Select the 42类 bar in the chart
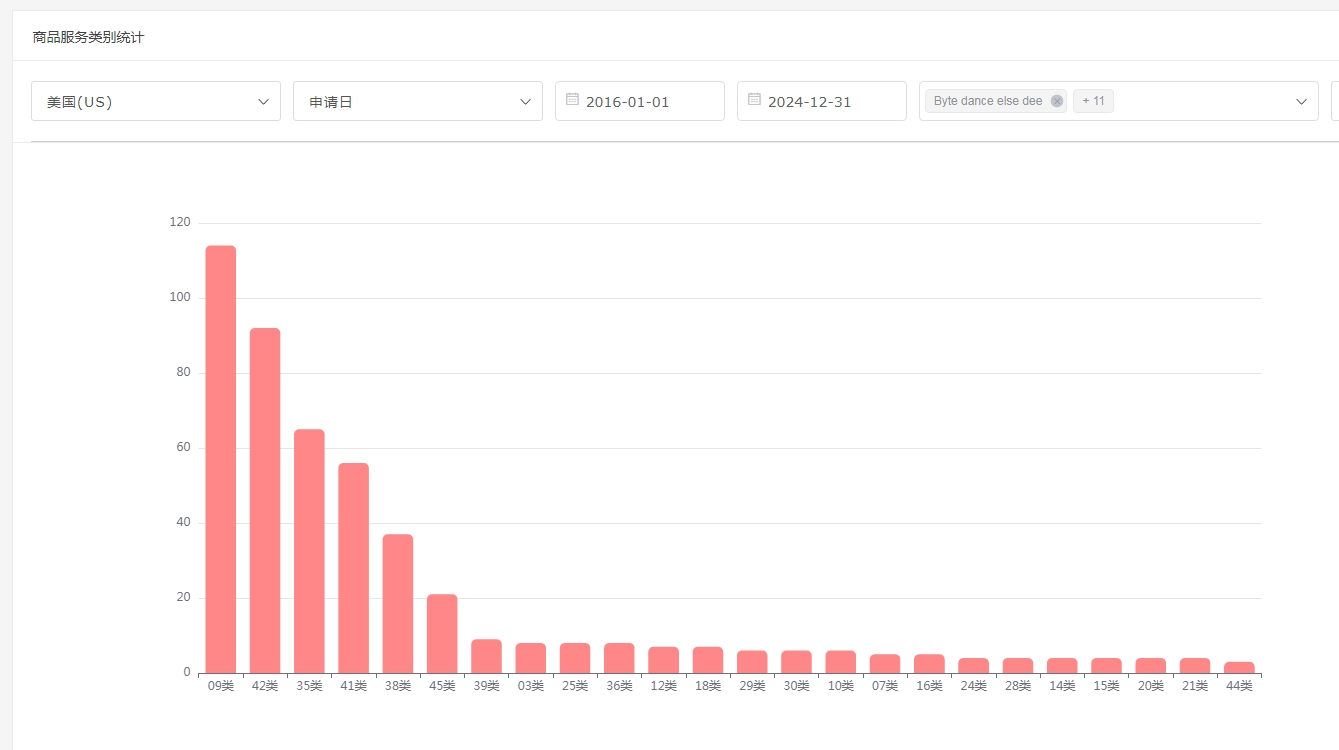The width and height of the screenshot is (1339, 750). [x=265, y=500]
